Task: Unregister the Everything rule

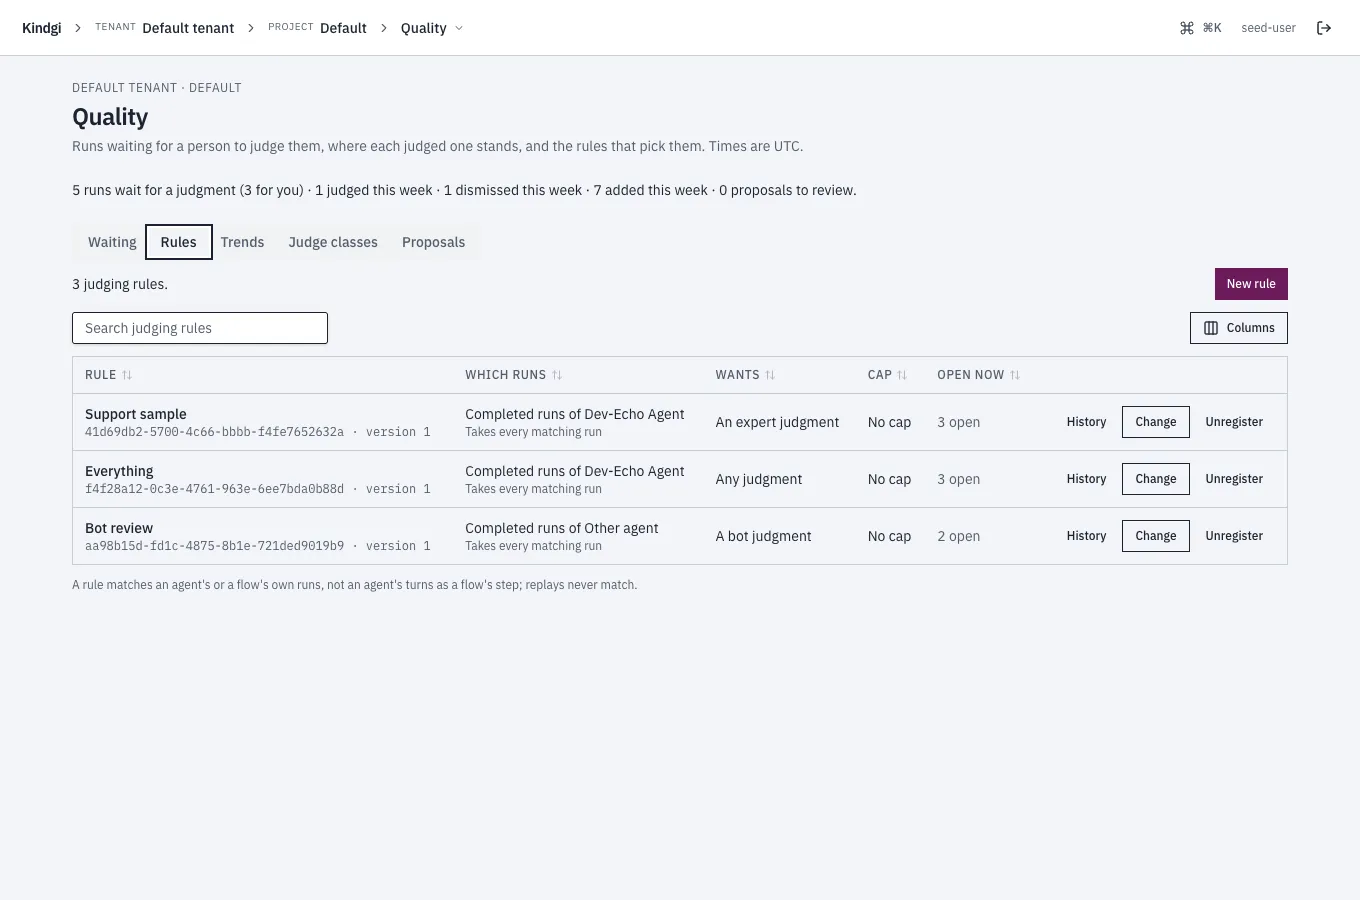Action: point(1234,479)
